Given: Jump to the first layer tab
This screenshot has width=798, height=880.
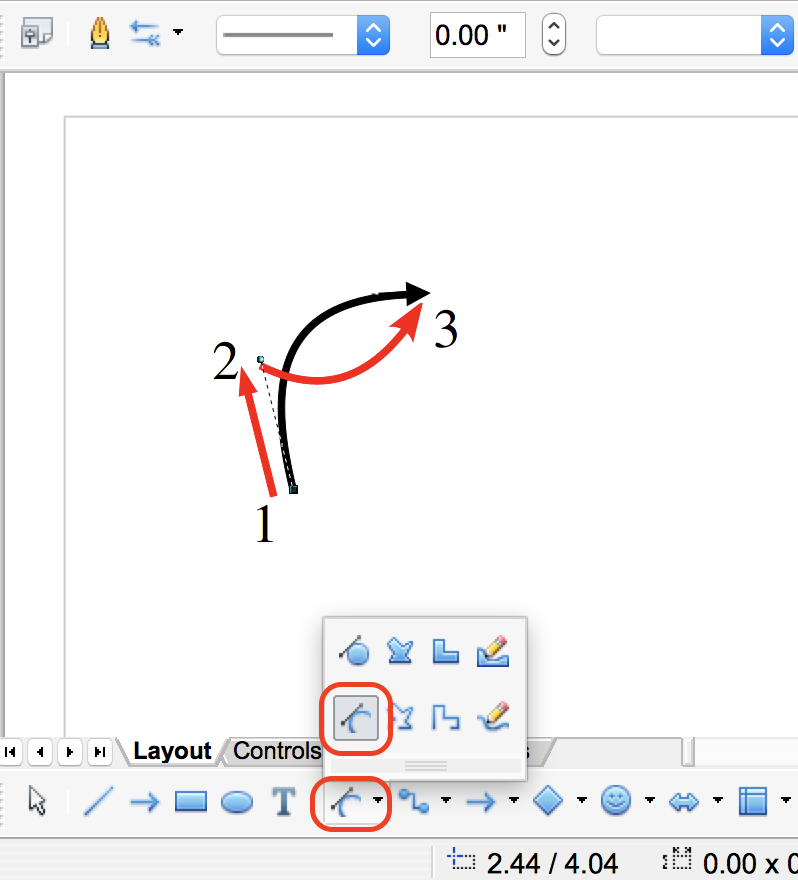Looking at the screenshot, I should 10,751.
